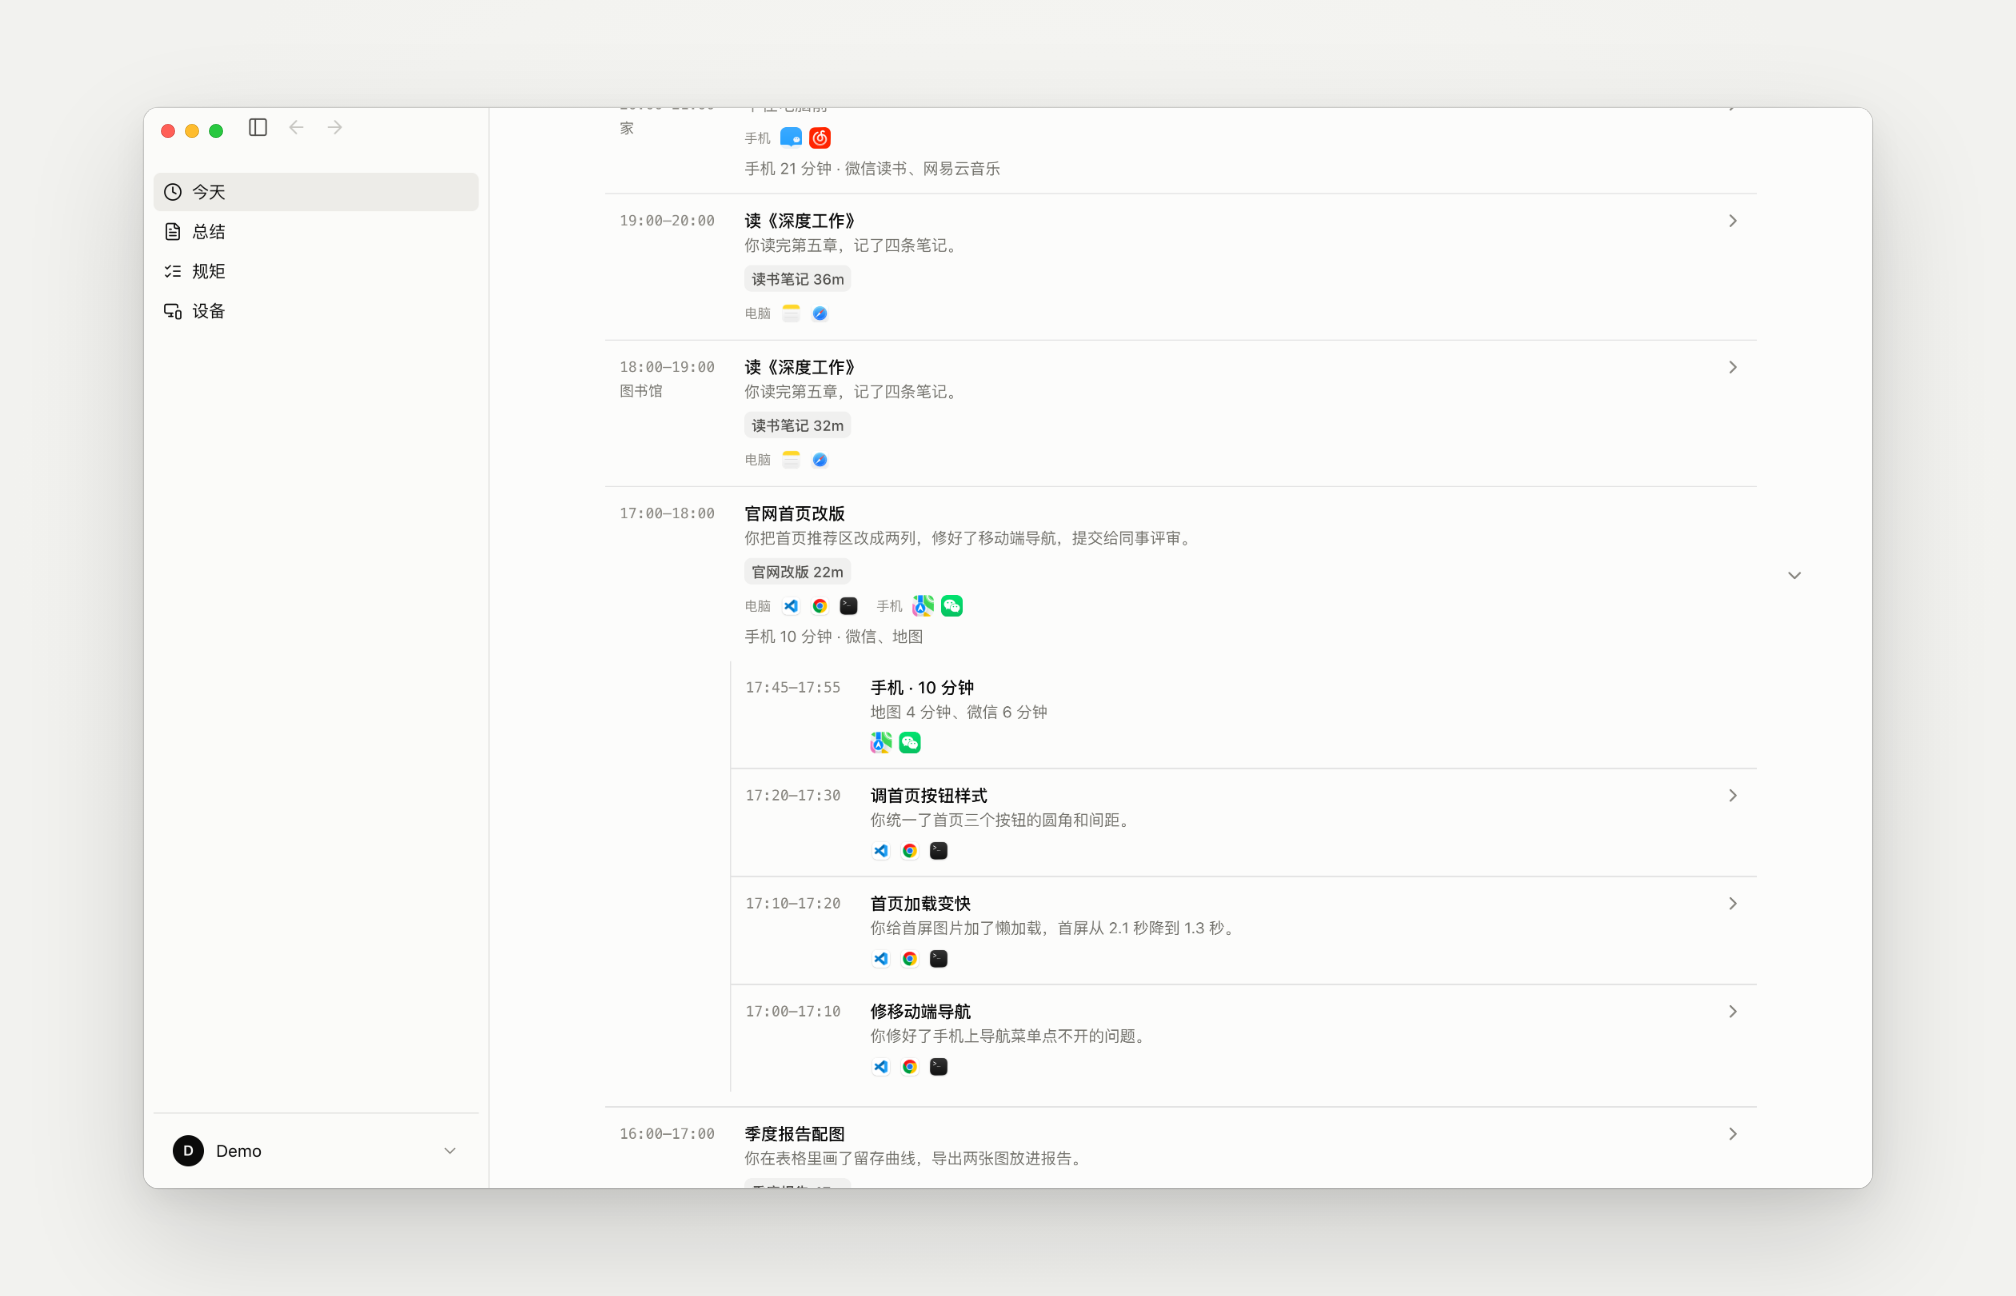Click the 官网改版 22m tag
The image size is (2016, 1296).
[798, 572]
